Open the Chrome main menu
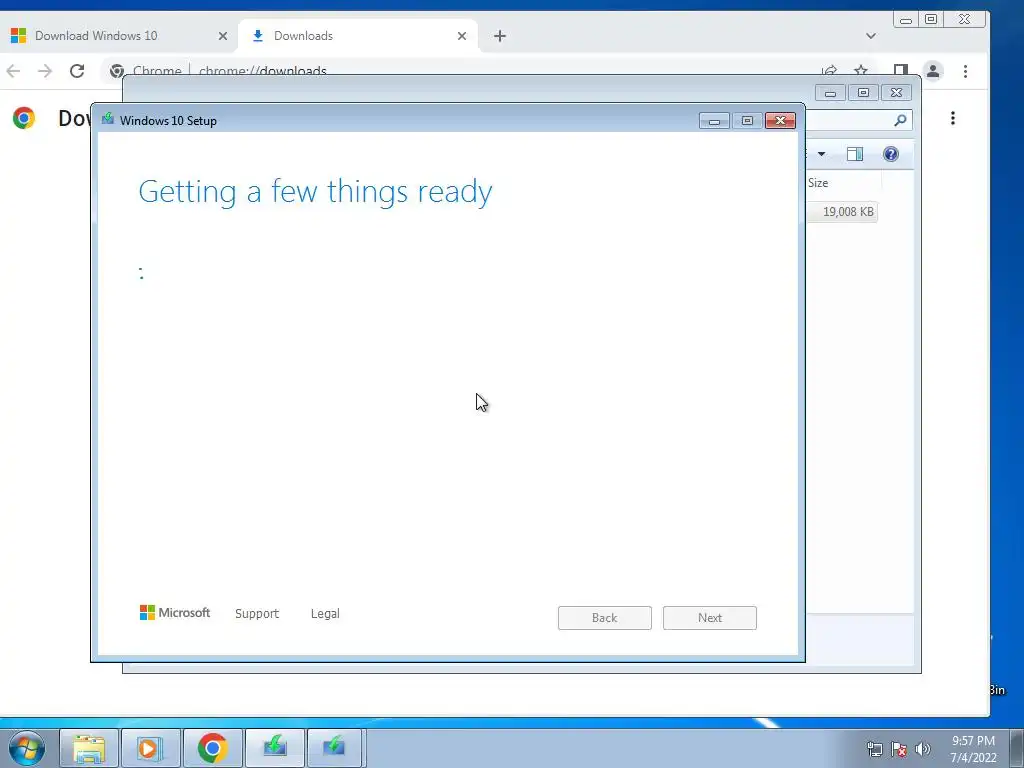1024x768 pixels. [x=965, y=71]
